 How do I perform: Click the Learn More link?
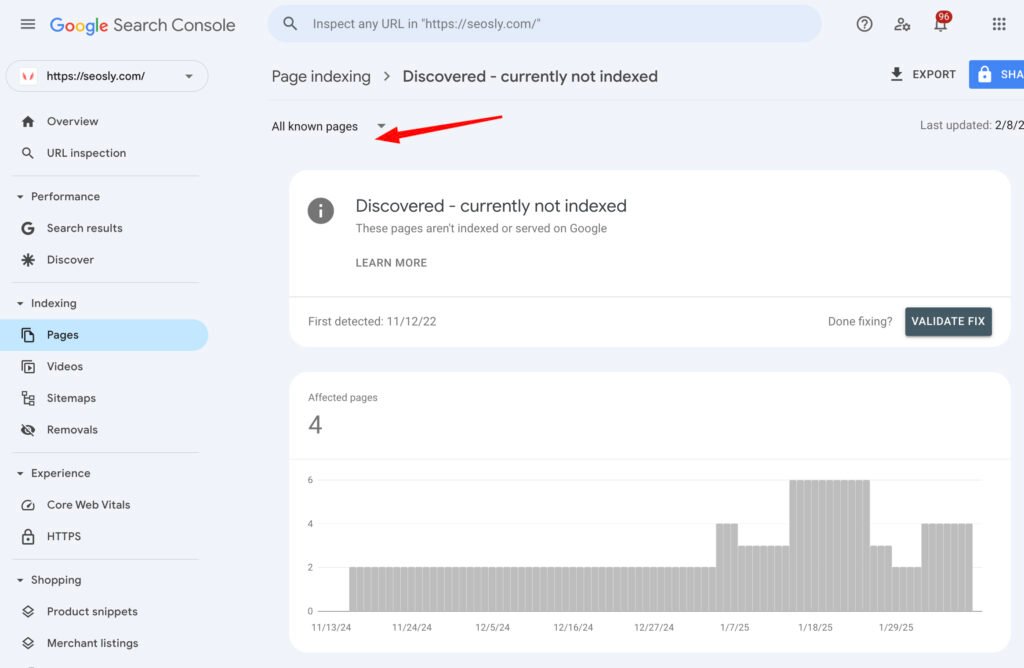(x=391, y=263)
